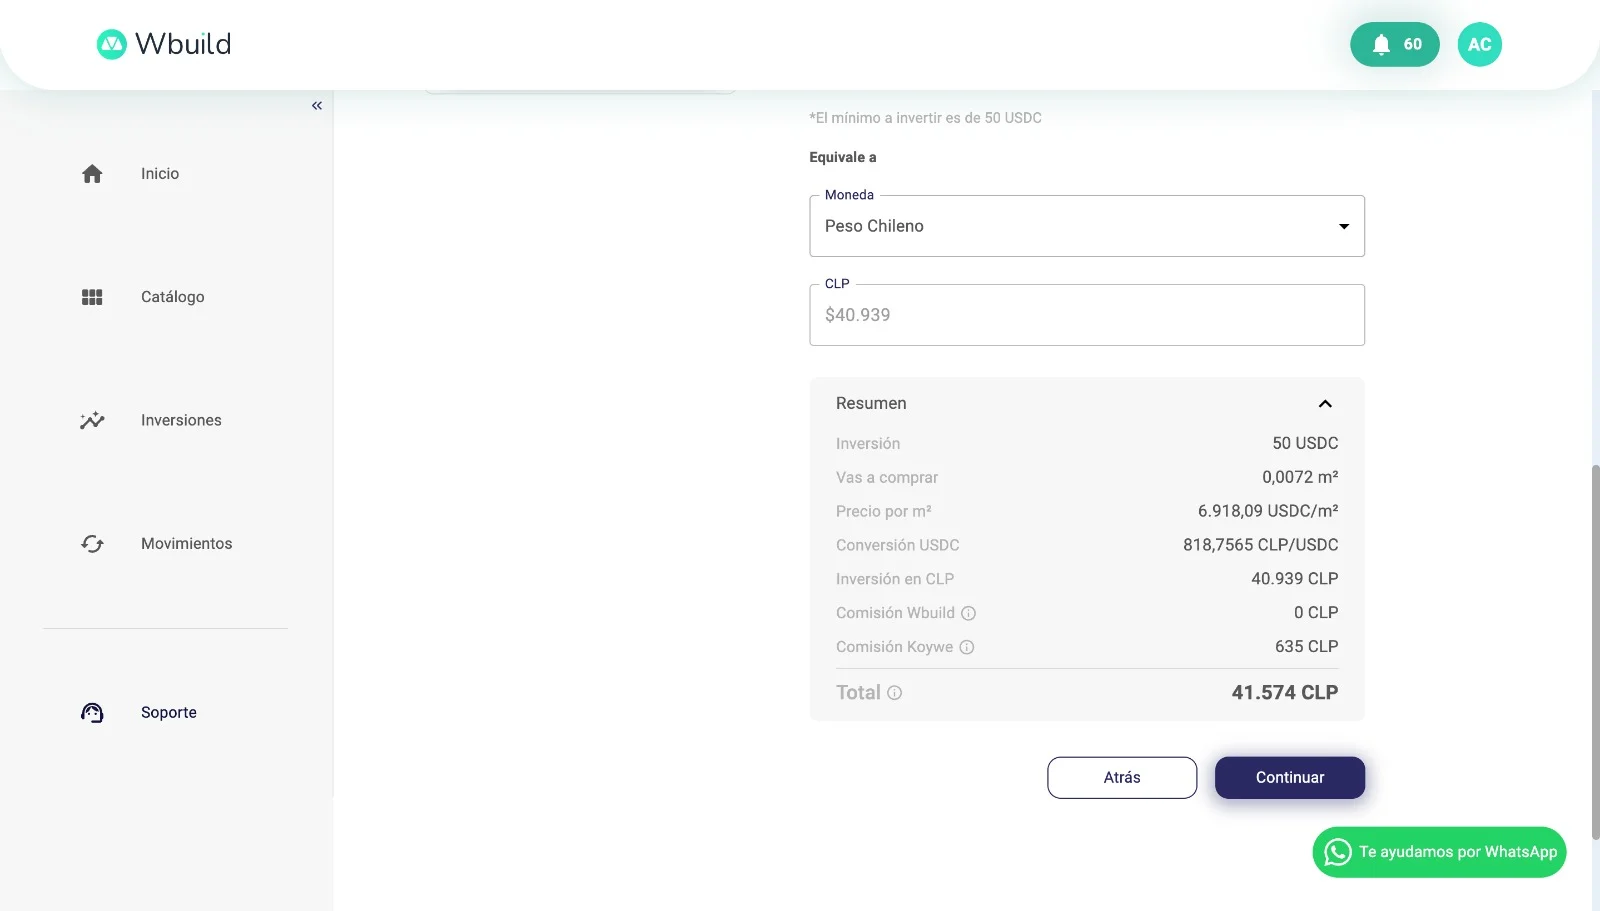
Task: Click the AC profile avatar
Action: click(x=1479, y=44)
